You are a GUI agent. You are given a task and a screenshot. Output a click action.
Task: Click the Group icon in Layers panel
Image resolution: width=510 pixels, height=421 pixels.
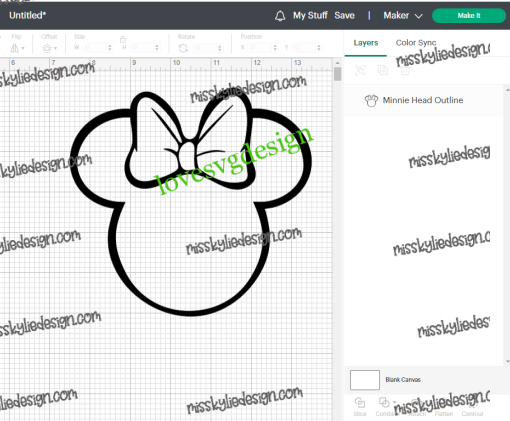(360, 70)
